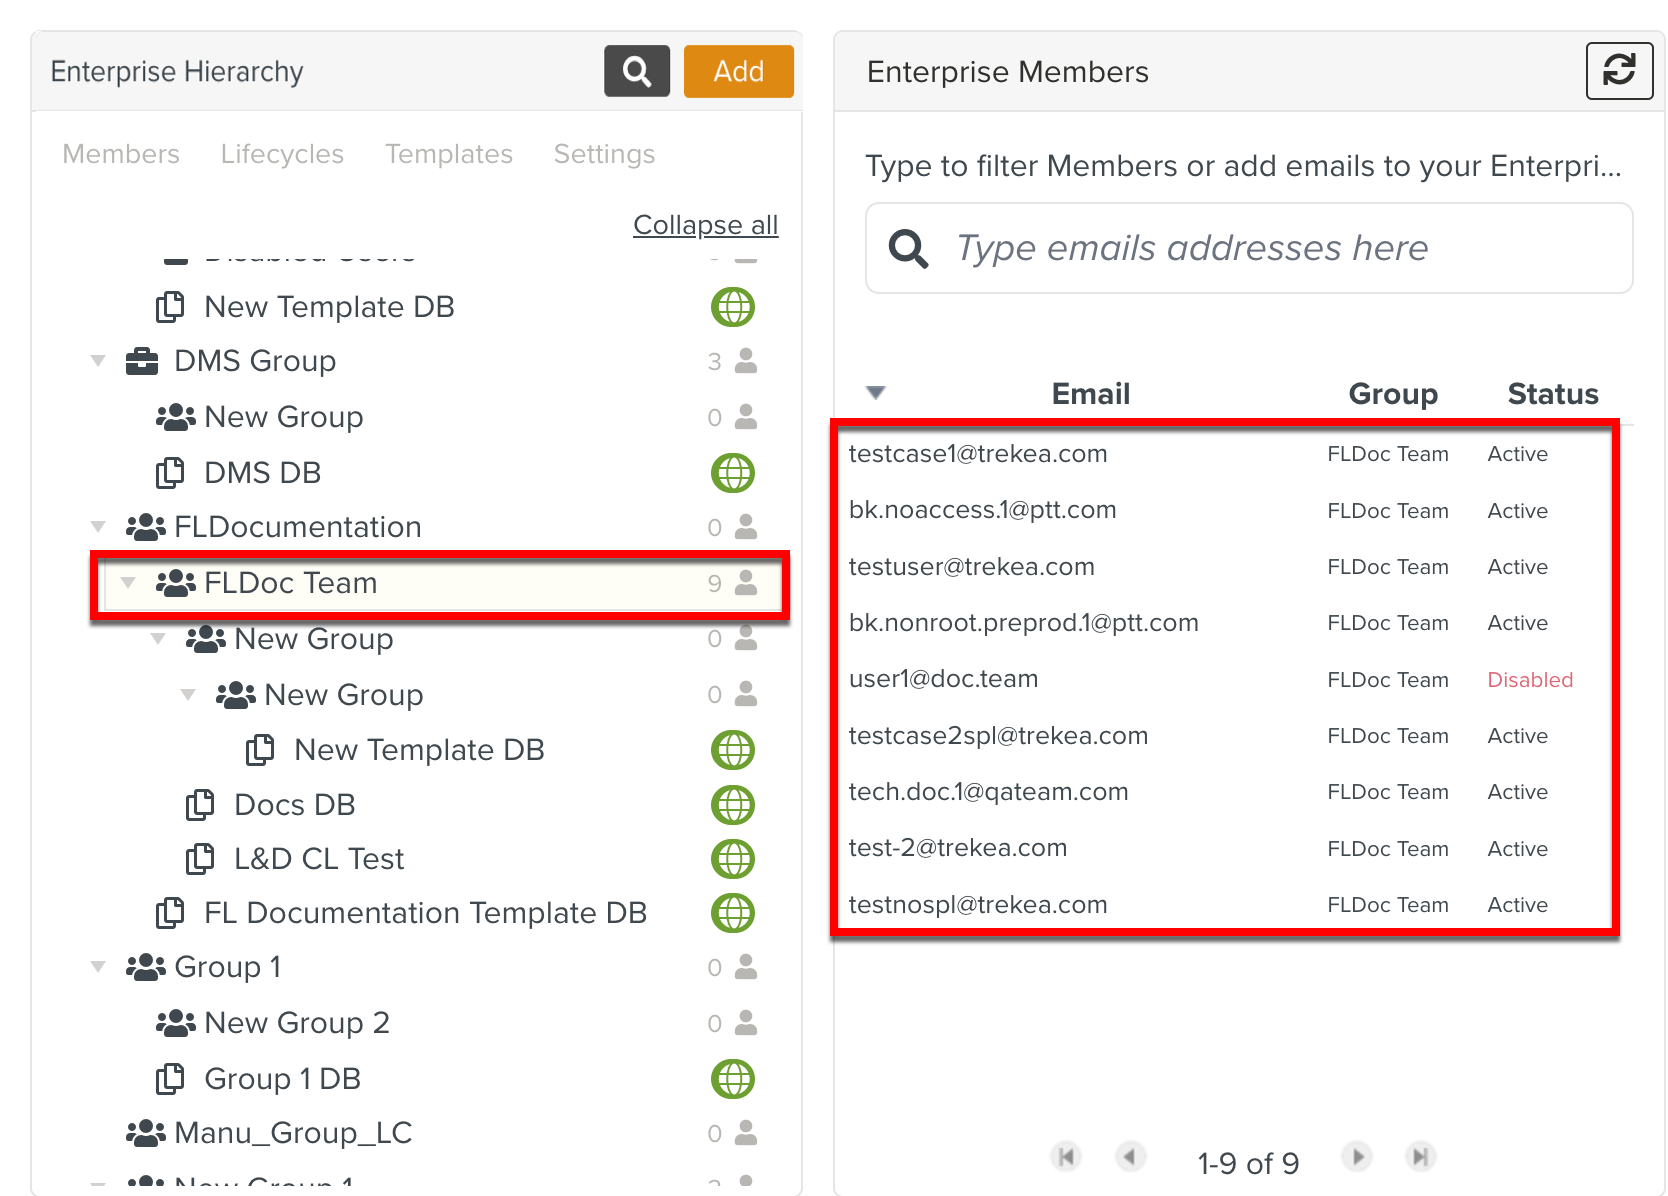This screenshot has width=1668, height=1196.
Task: Open the sort dropdown above the Email column
Action: (x=874, y=393)
